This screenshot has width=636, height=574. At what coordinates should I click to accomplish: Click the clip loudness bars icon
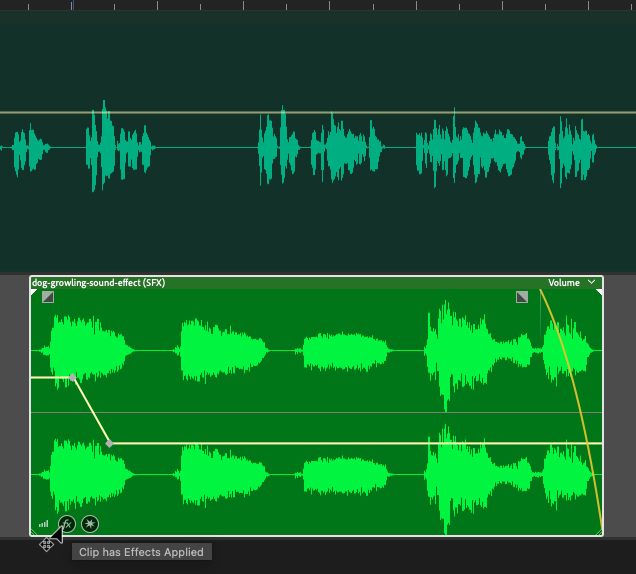click(x=43, y=524)
